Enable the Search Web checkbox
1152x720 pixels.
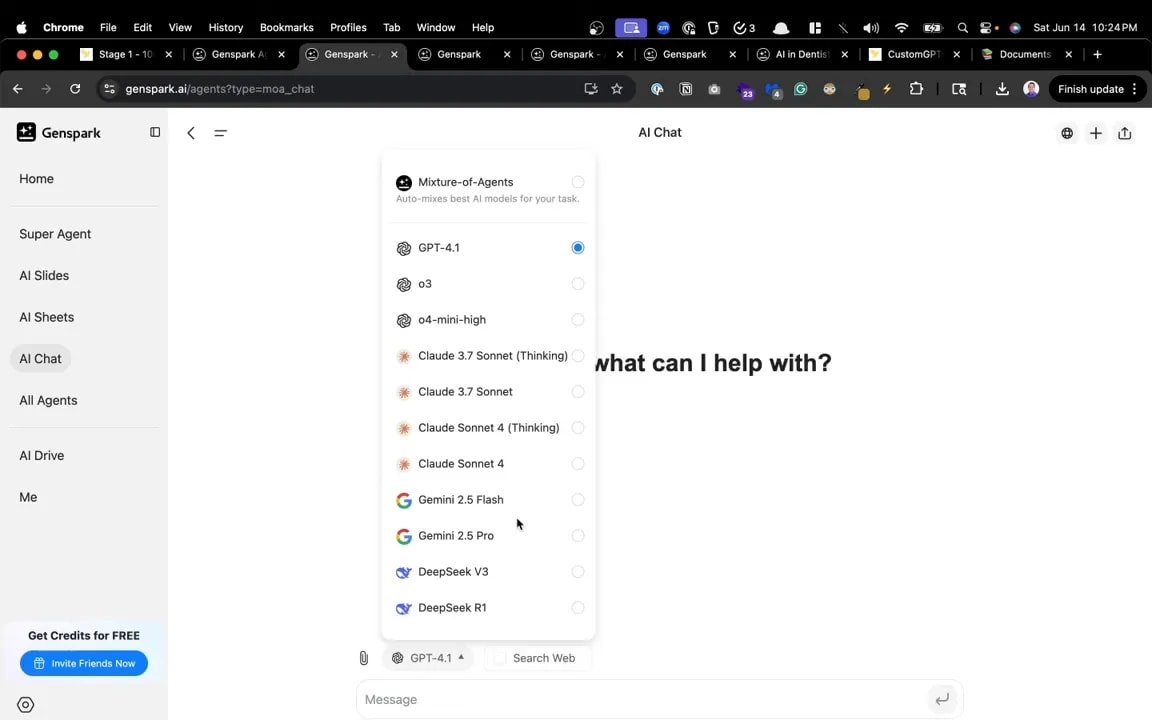click(500, 657)
